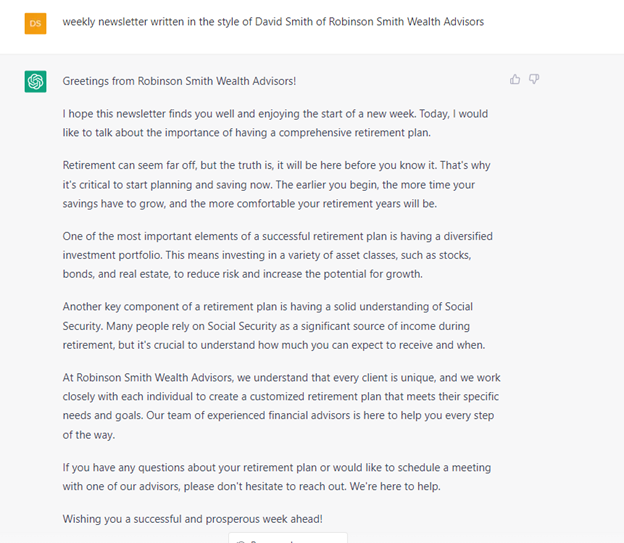Click the thumbs up icon

[515, 79]
